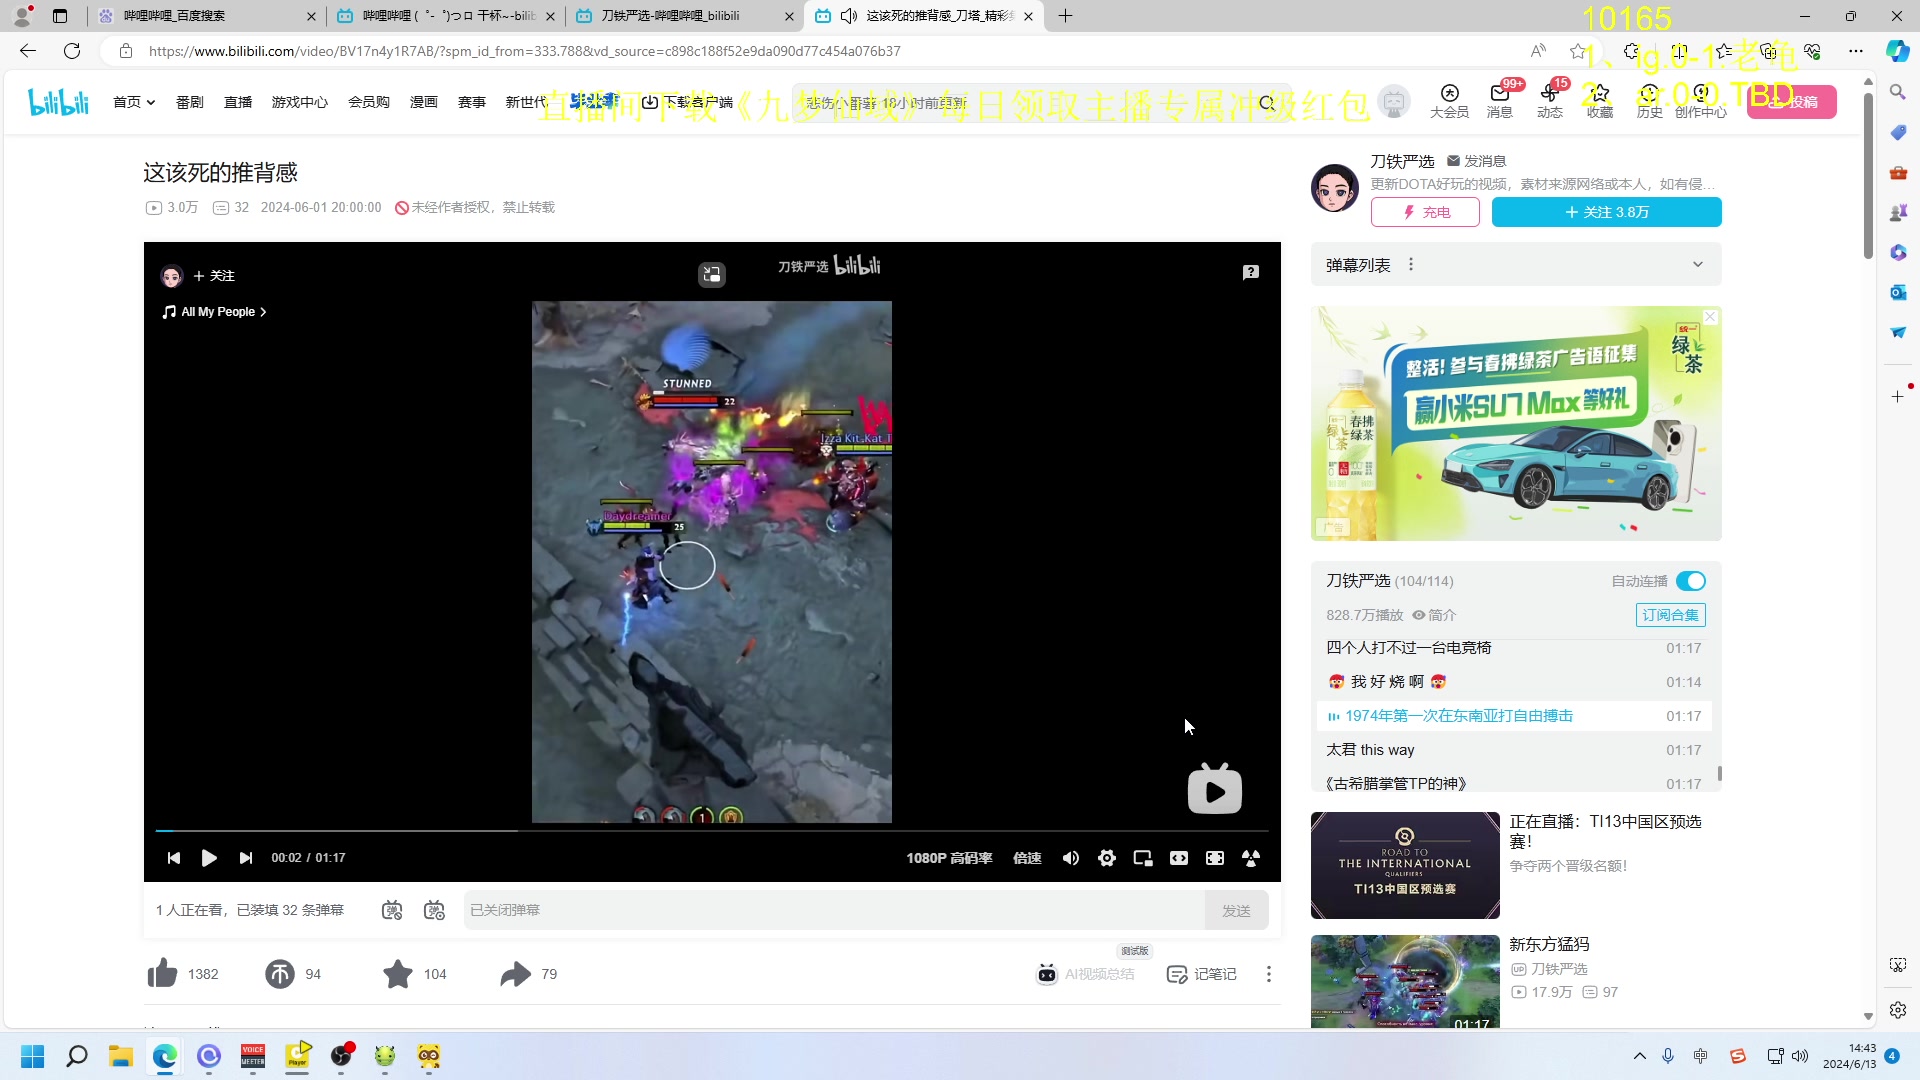Open the browser settings and more menu
The height and width of the screenshot is (1080, 1920).
(1855, 51)
